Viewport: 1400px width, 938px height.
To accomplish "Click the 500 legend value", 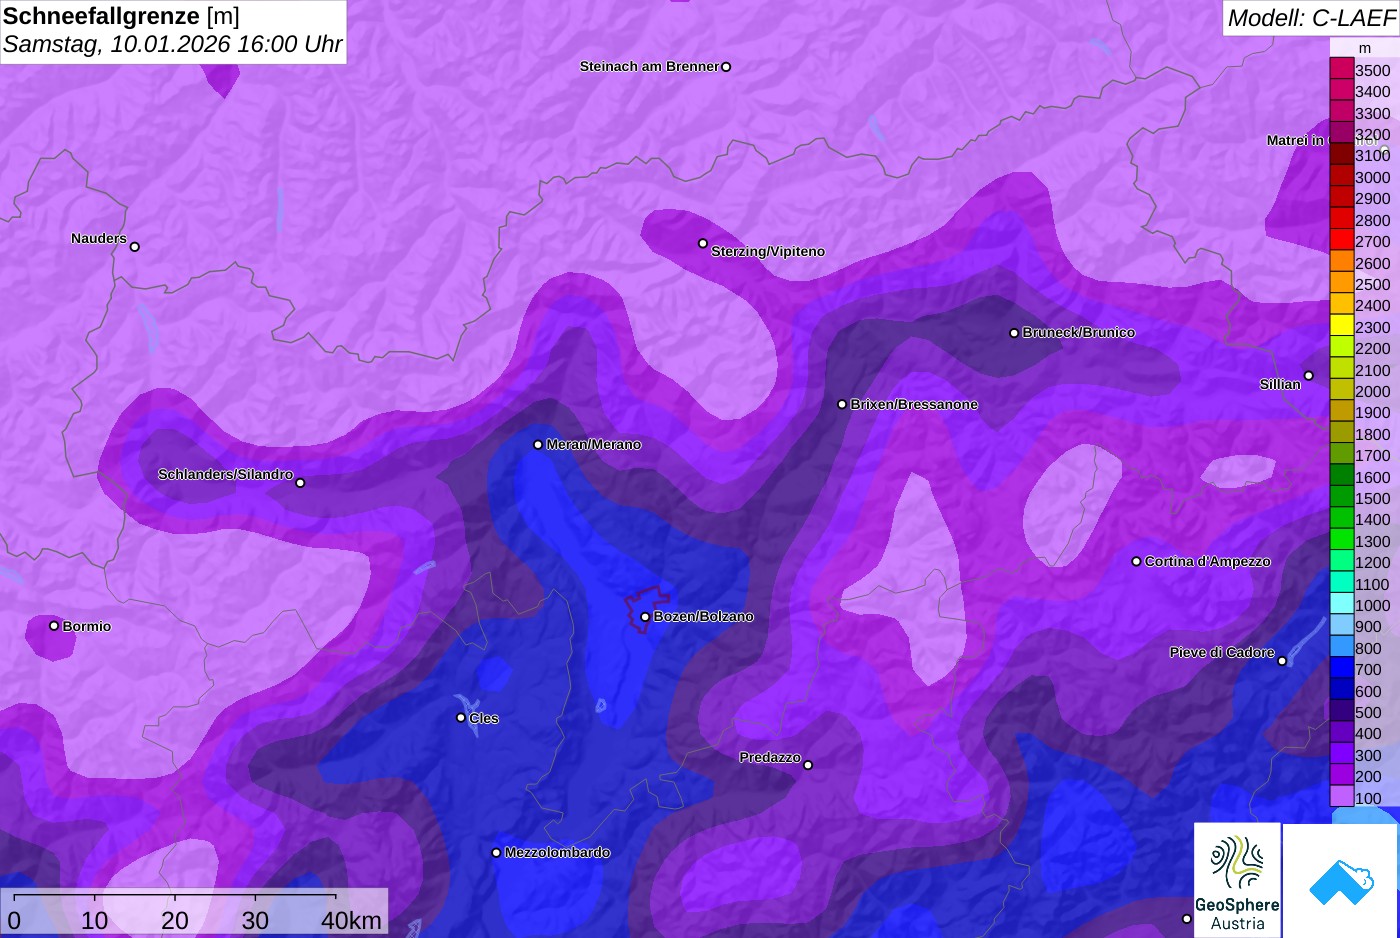I will pyautogui.click(x=1369, y=712).
